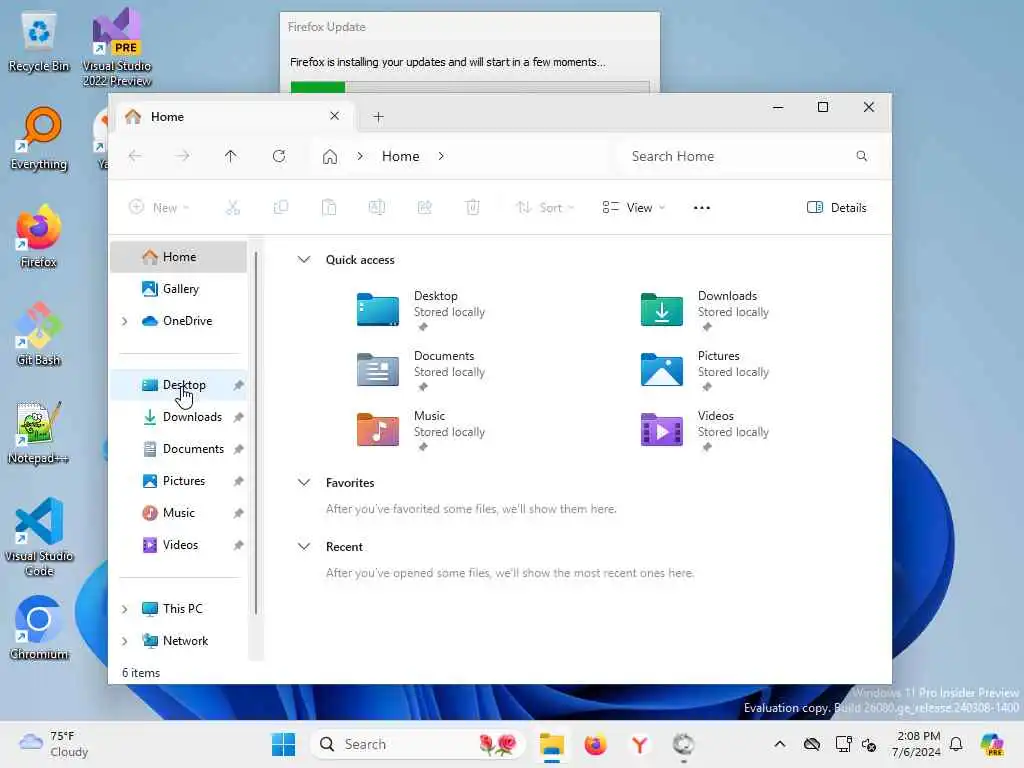The image size is (1024, 768).
Task: Select Desktop in the navigation pane
Action: [x=178, y=385]
